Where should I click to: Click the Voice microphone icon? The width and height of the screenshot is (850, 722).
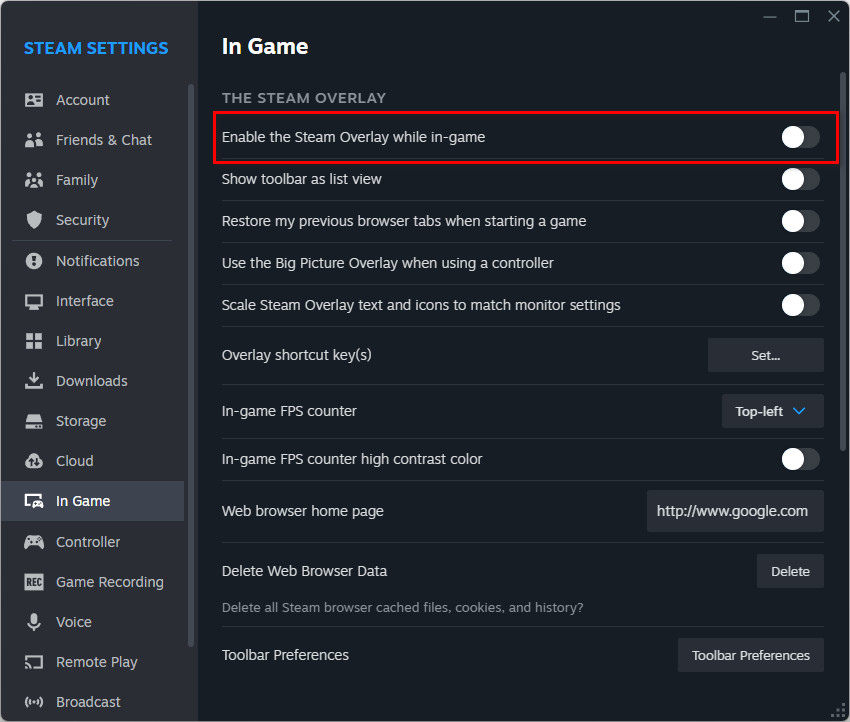[x=34, y=622]
